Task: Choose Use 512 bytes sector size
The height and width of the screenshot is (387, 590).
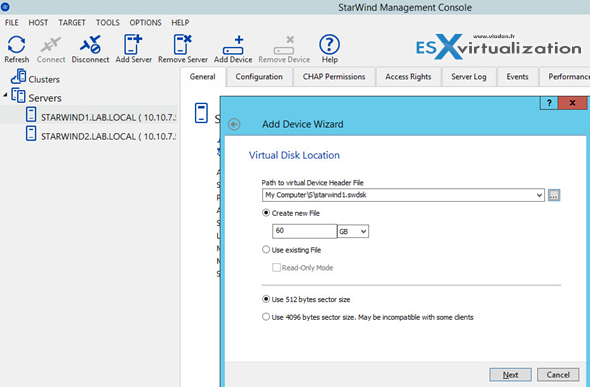Action: (x=266, y=299)
